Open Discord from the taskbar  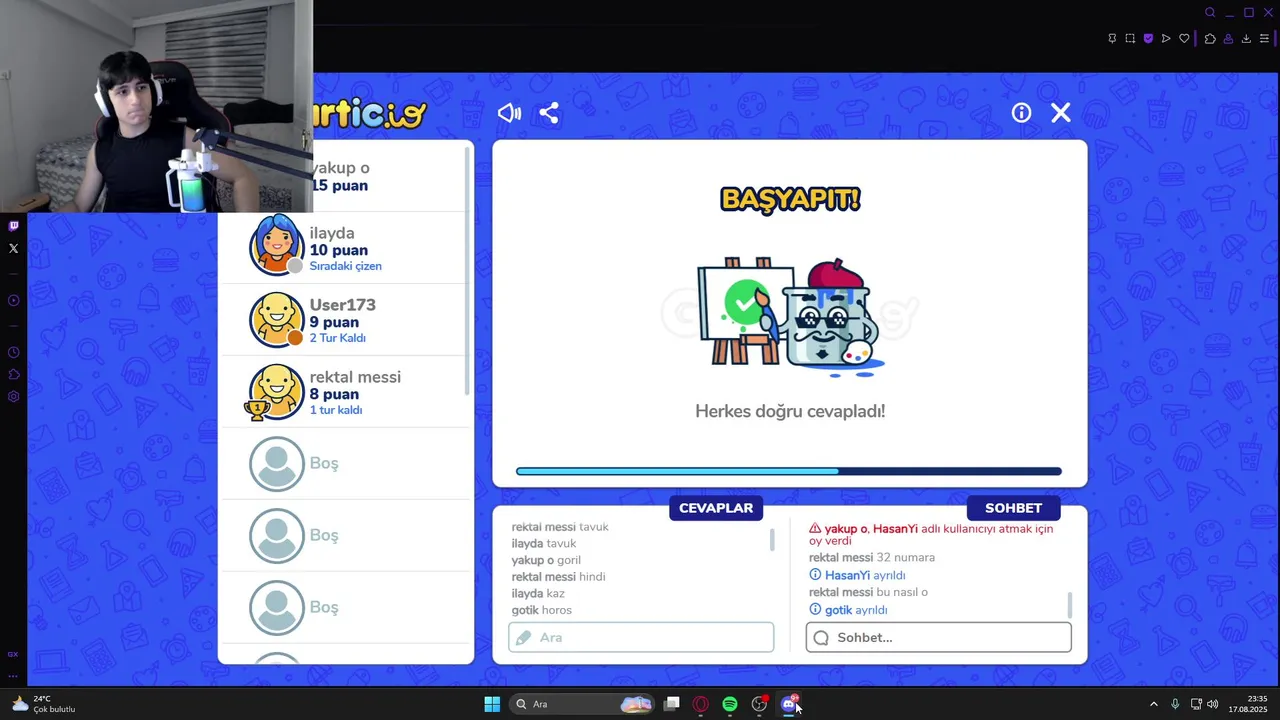[789, 704]
